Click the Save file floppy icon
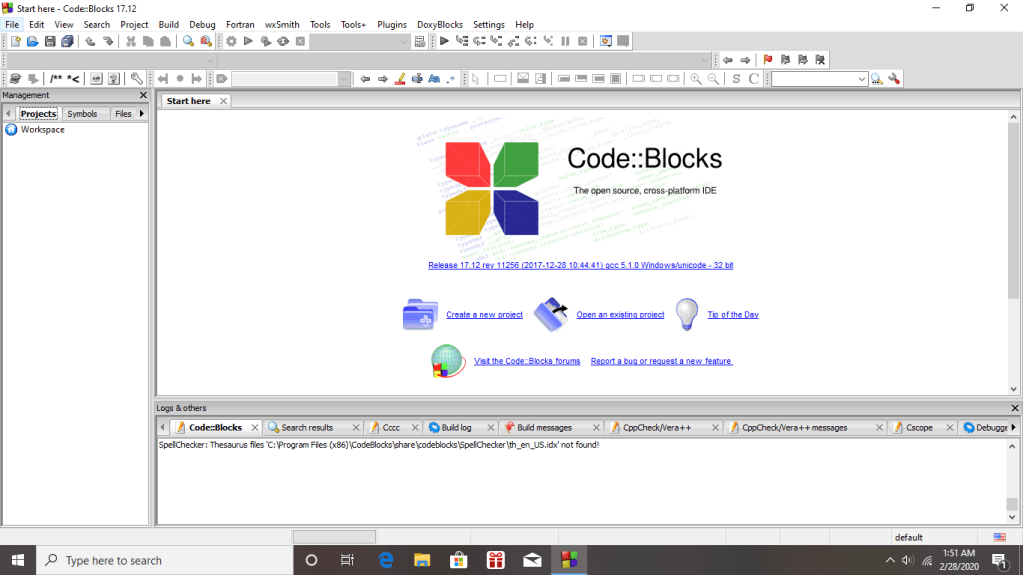 tap(49, 41)
